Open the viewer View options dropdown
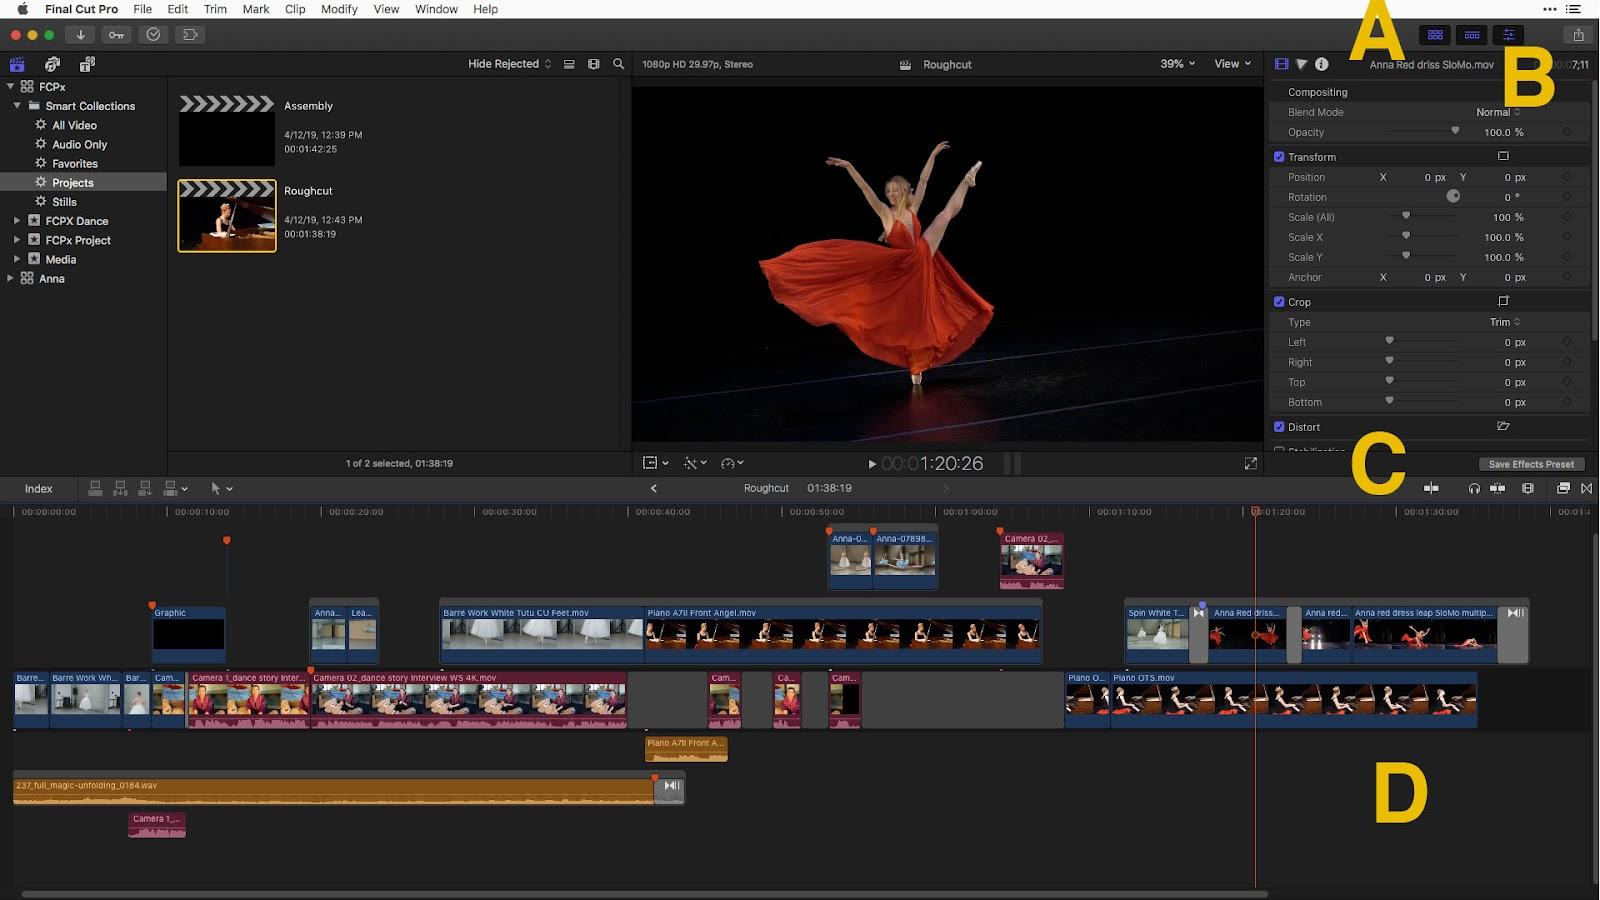 pyautogui.click(x=1233, y=64)
